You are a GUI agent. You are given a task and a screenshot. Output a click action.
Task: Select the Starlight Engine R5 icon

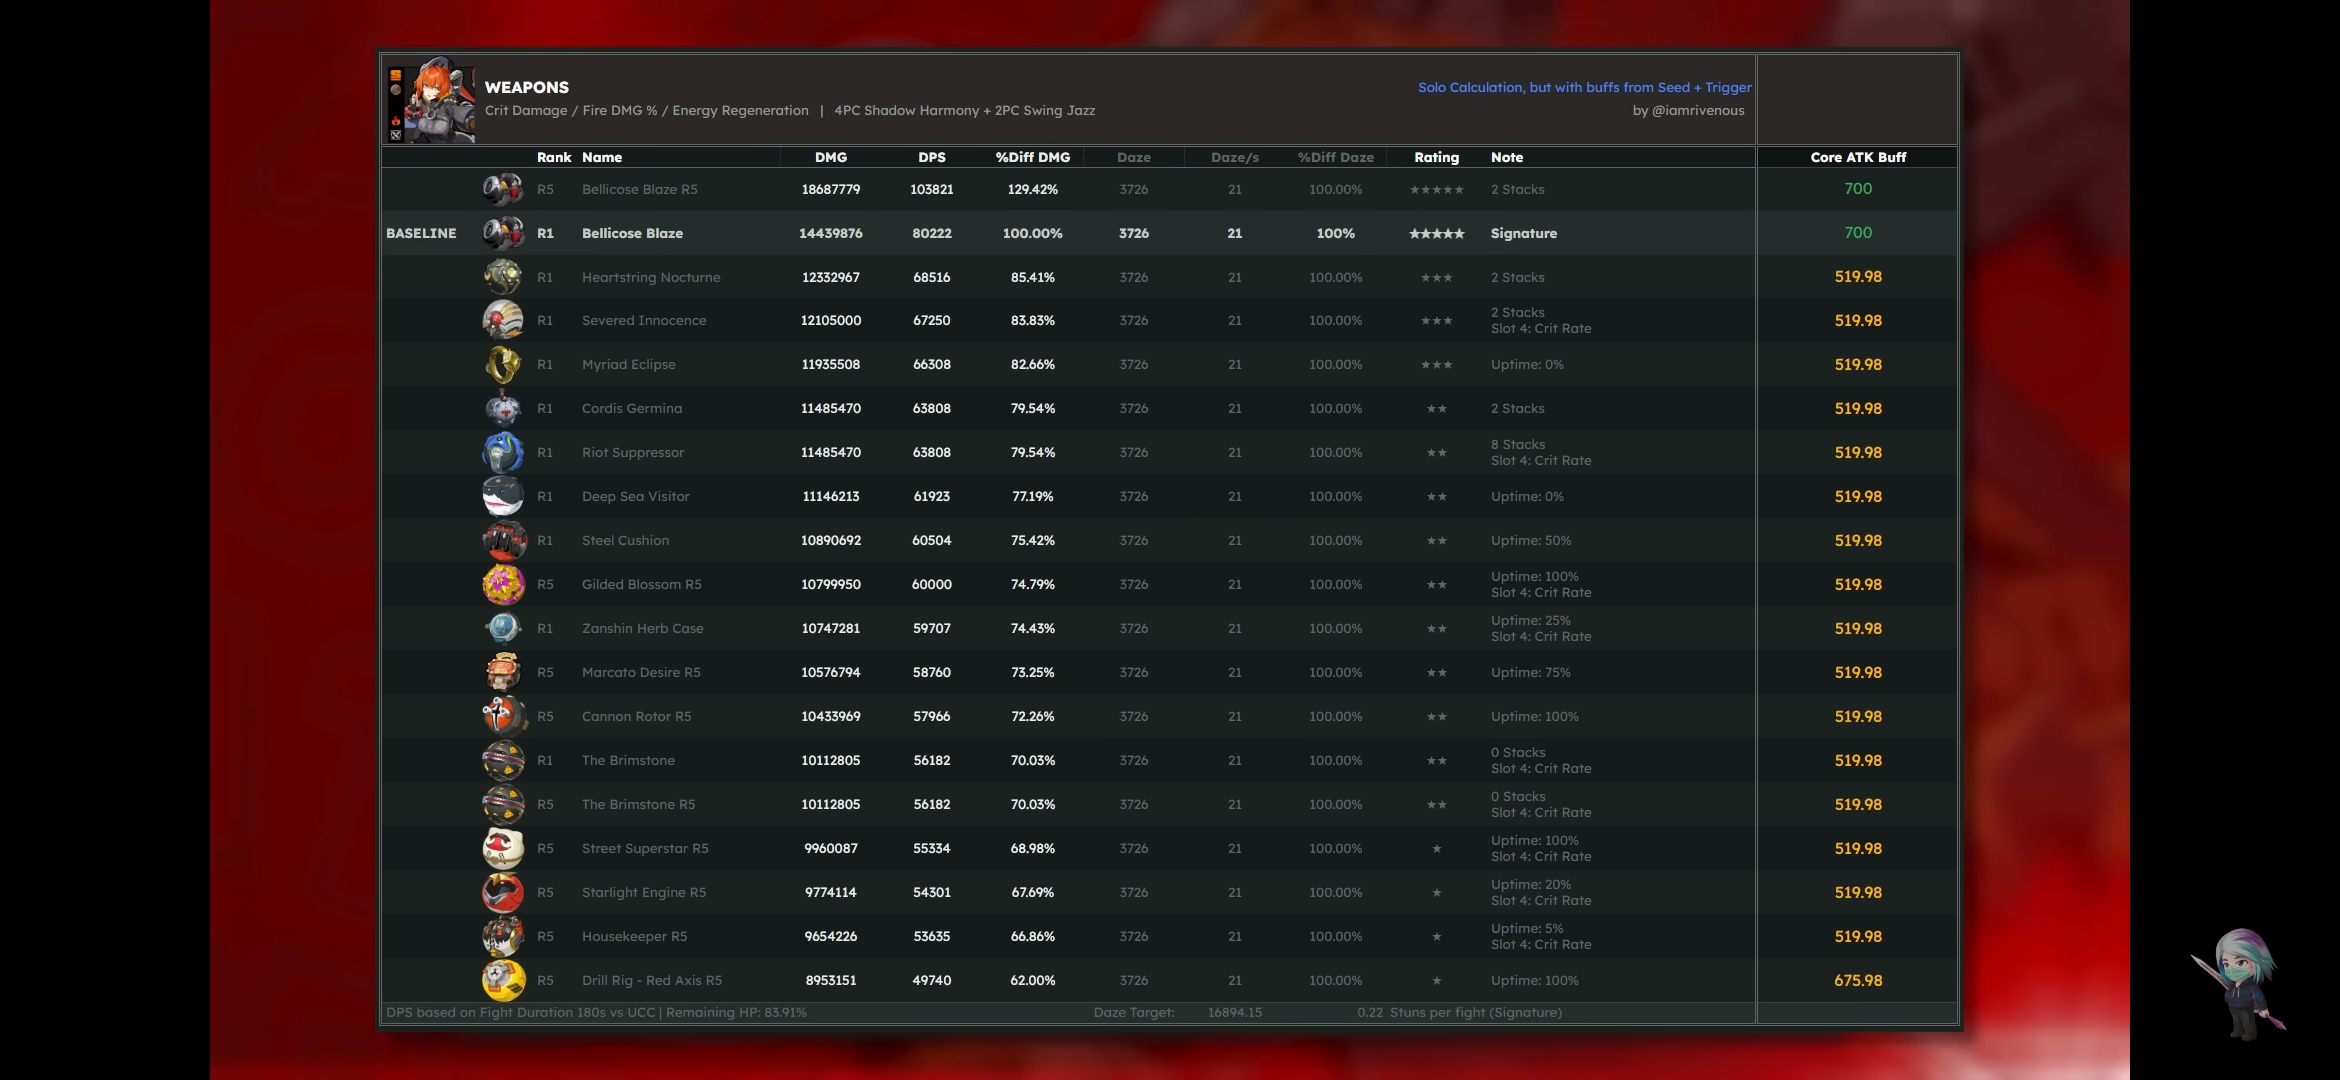tap(503, 893)
